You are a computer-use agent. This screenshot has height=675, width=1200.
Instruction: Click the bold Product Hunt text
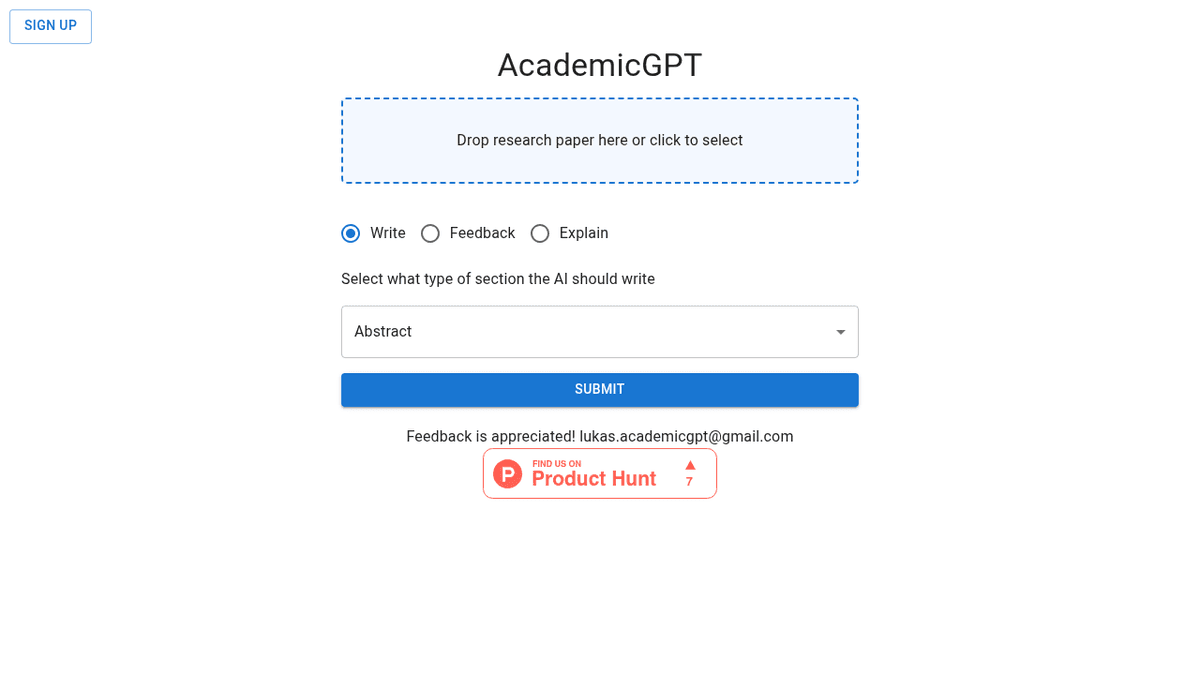594,479
